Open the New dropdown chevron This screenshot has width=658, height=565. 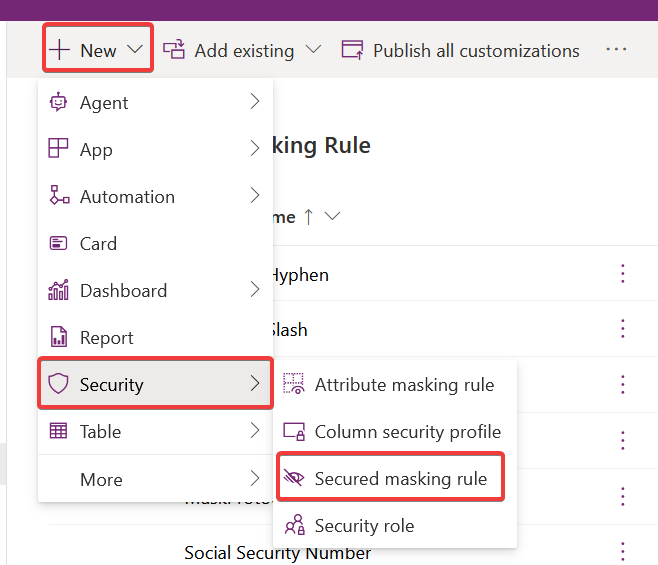(136, 50)
